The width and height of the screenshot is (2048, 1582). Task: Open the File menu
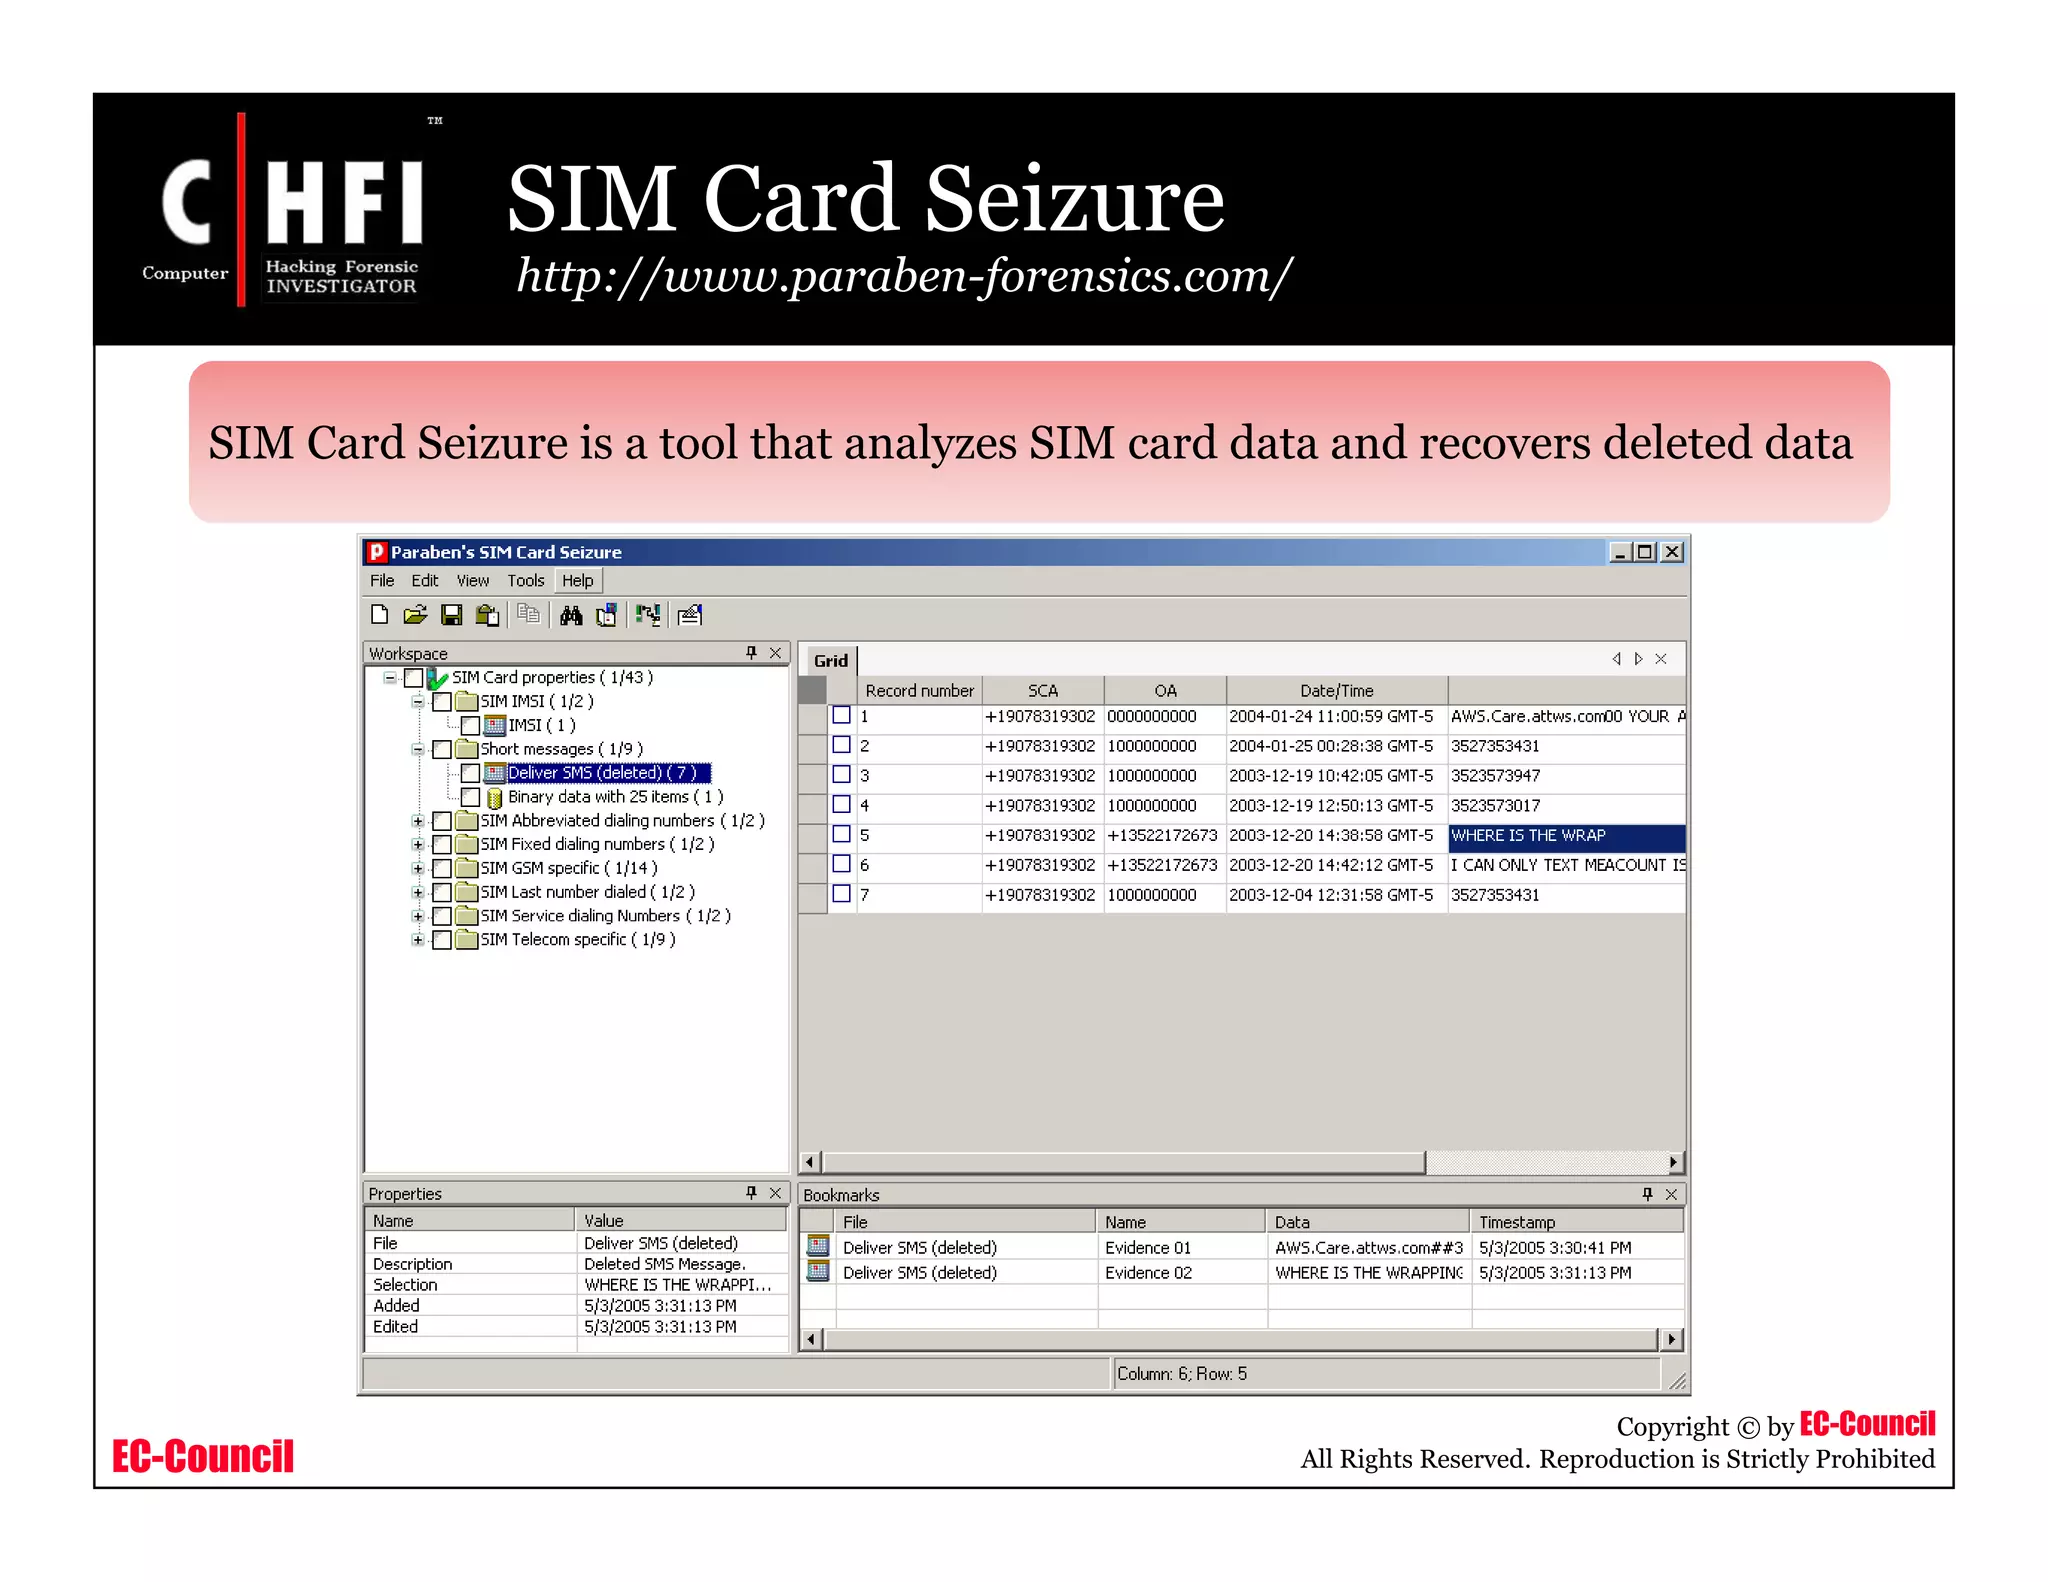coord(382,580)
